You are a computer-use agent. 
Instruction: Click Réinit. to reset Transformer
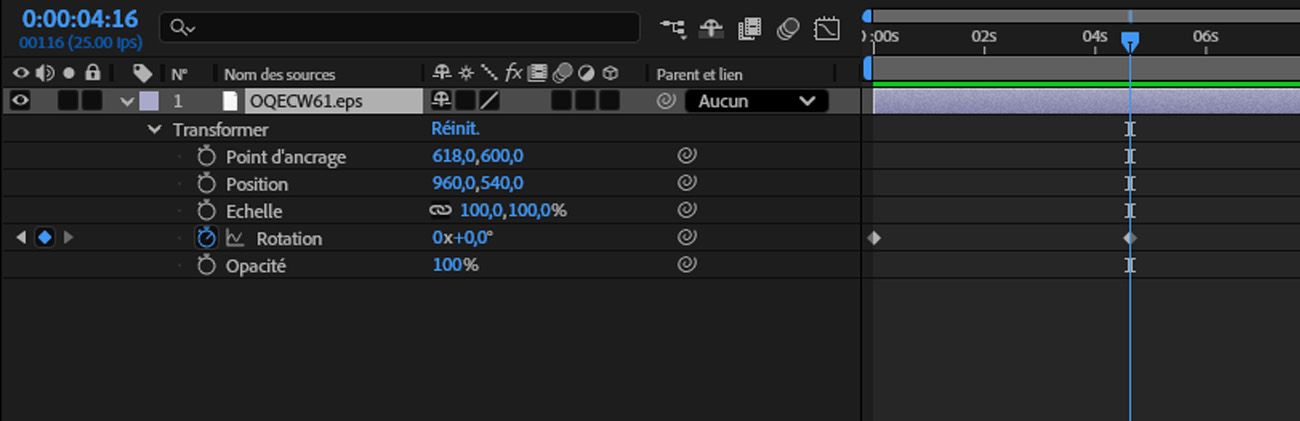(x=456, y=129)
